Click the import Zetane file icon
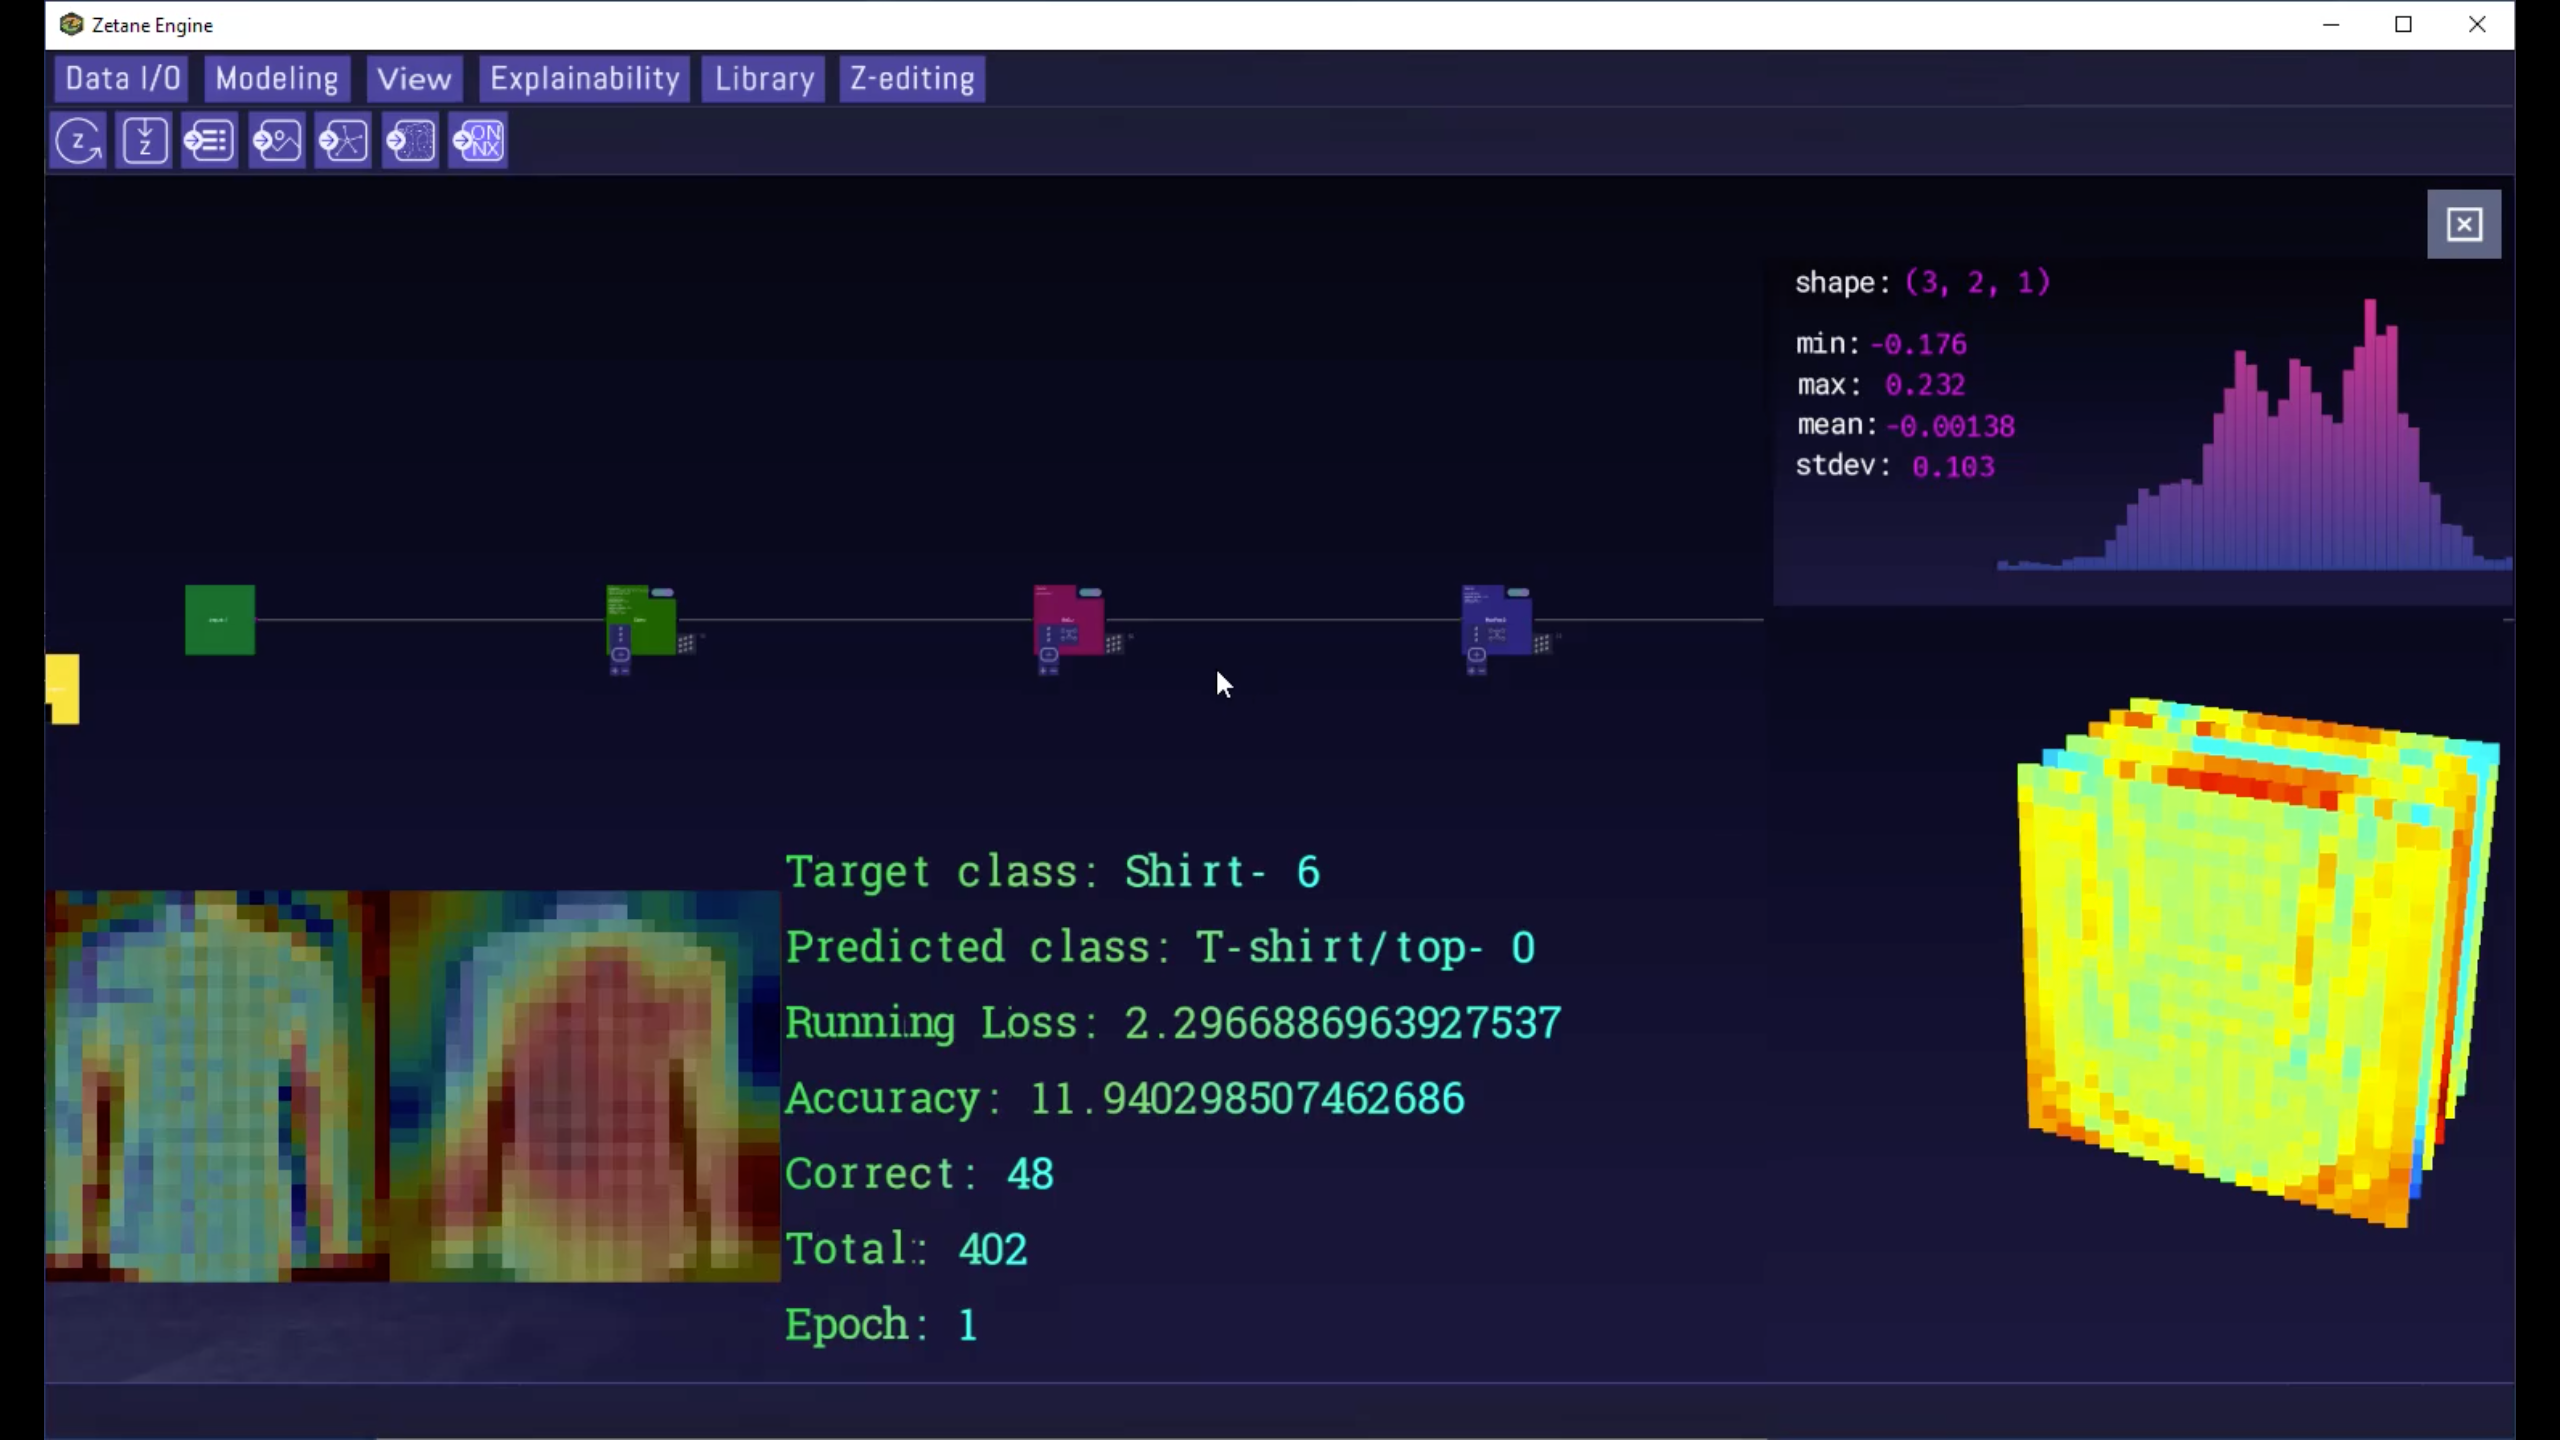Image resolution: width=2560 pixels, height=1440 pixels. click(145, 141)
